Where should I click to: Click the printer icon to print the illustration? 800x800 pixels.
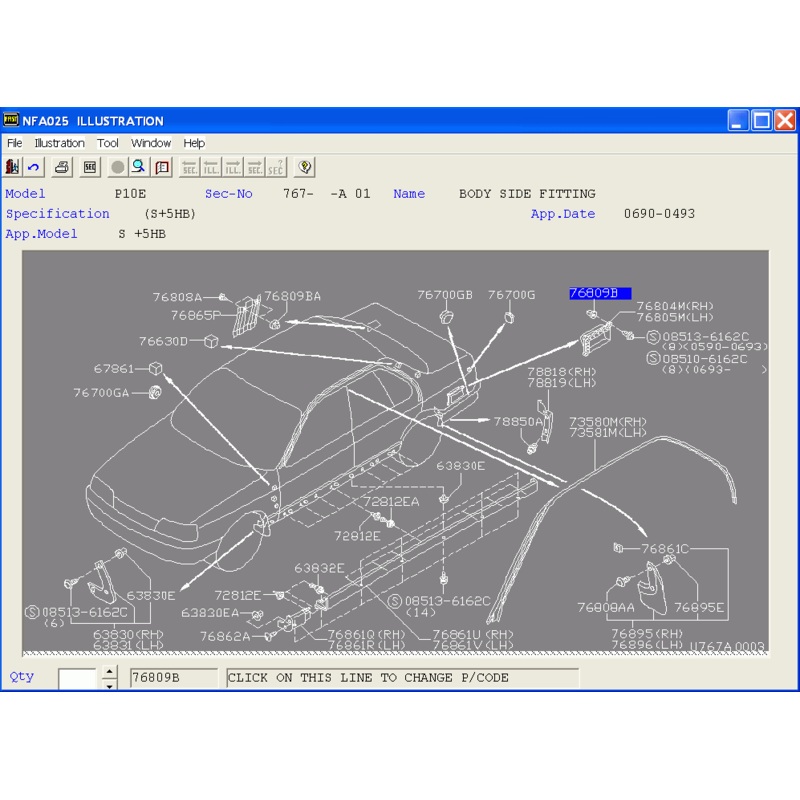click(62, 167)
